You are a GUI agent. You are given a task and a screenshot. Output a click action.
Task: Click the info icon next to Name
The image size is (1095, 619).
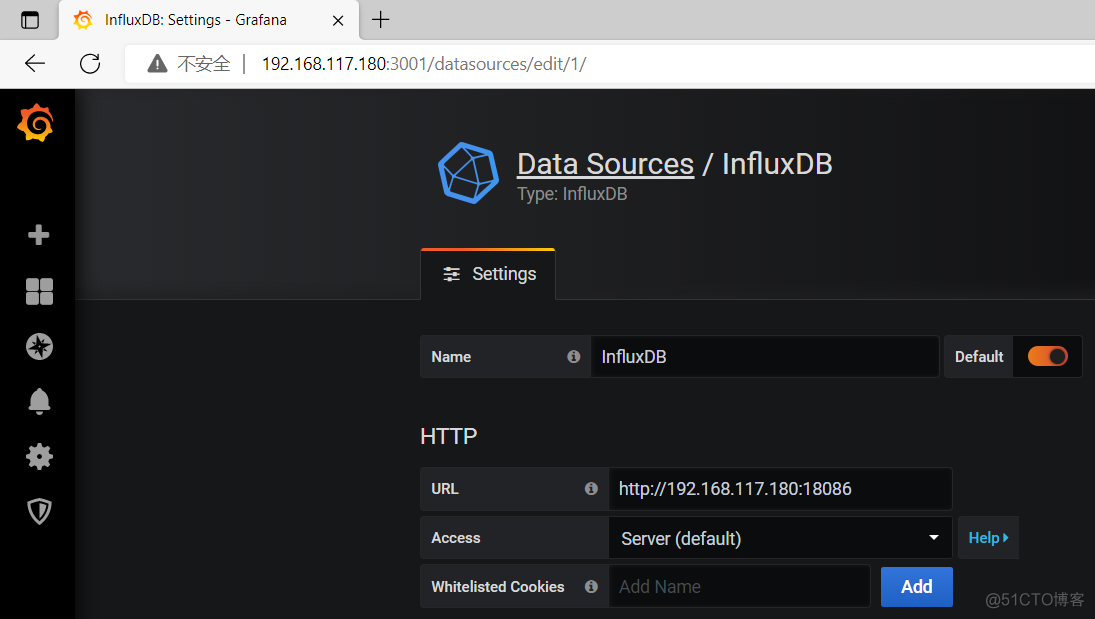click(573, 357)
